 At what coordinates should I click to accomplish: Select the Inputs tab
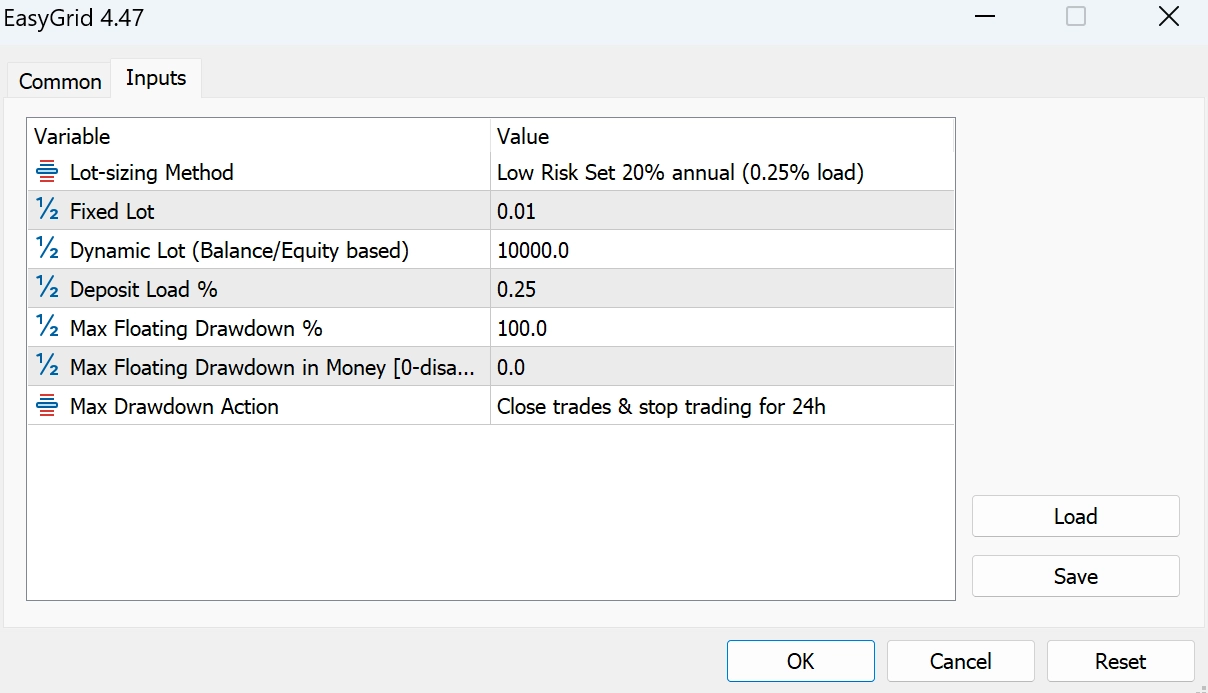pos(156,78)
